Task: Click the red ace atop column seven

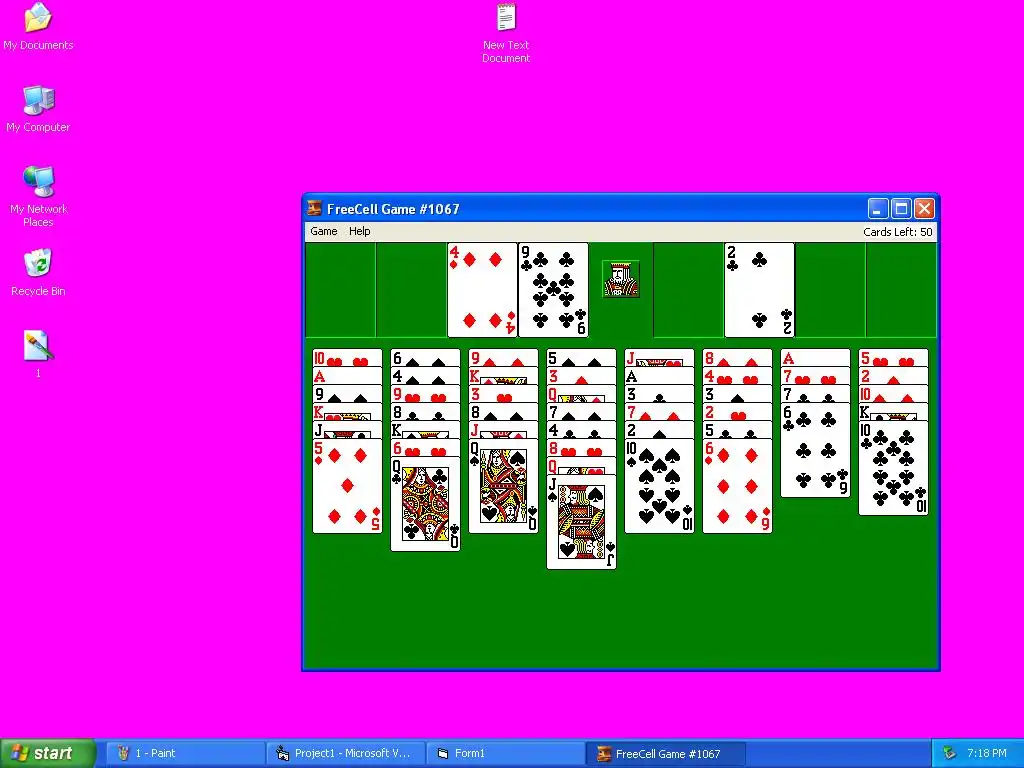Action: point(815,358)
